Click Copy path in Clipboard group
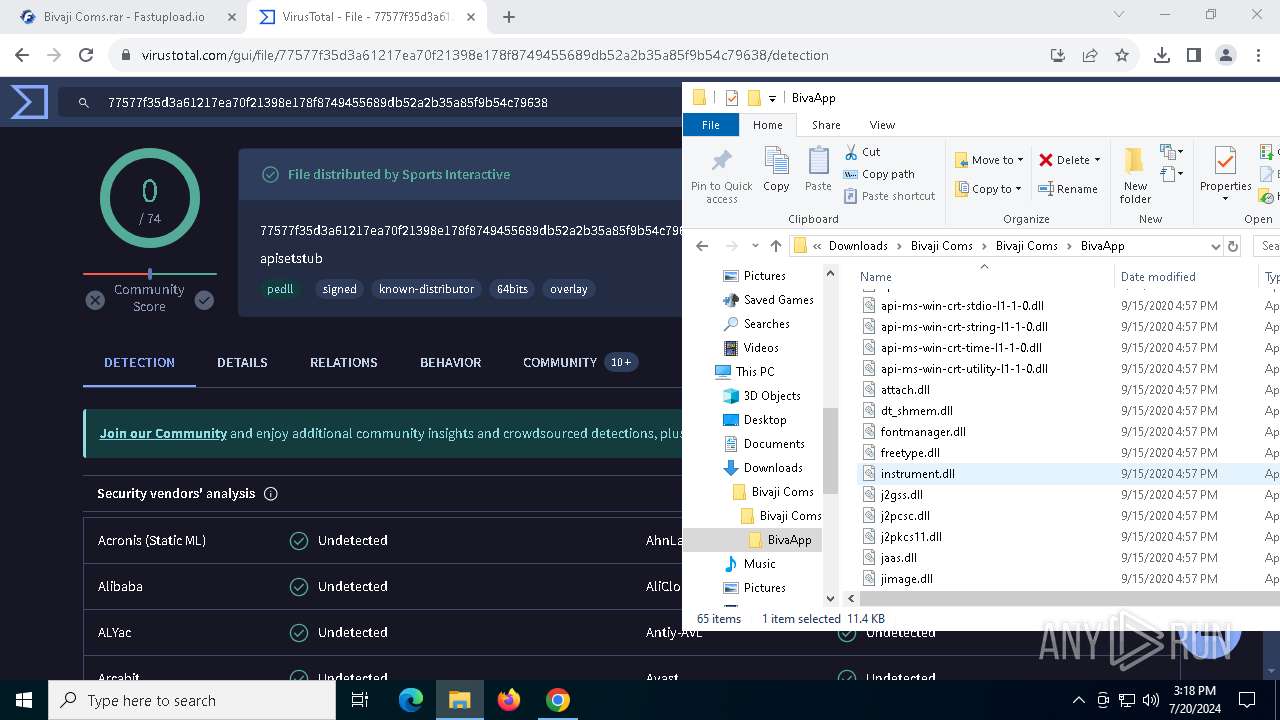Screen dimensions: 1280x720 pos(879,174)
